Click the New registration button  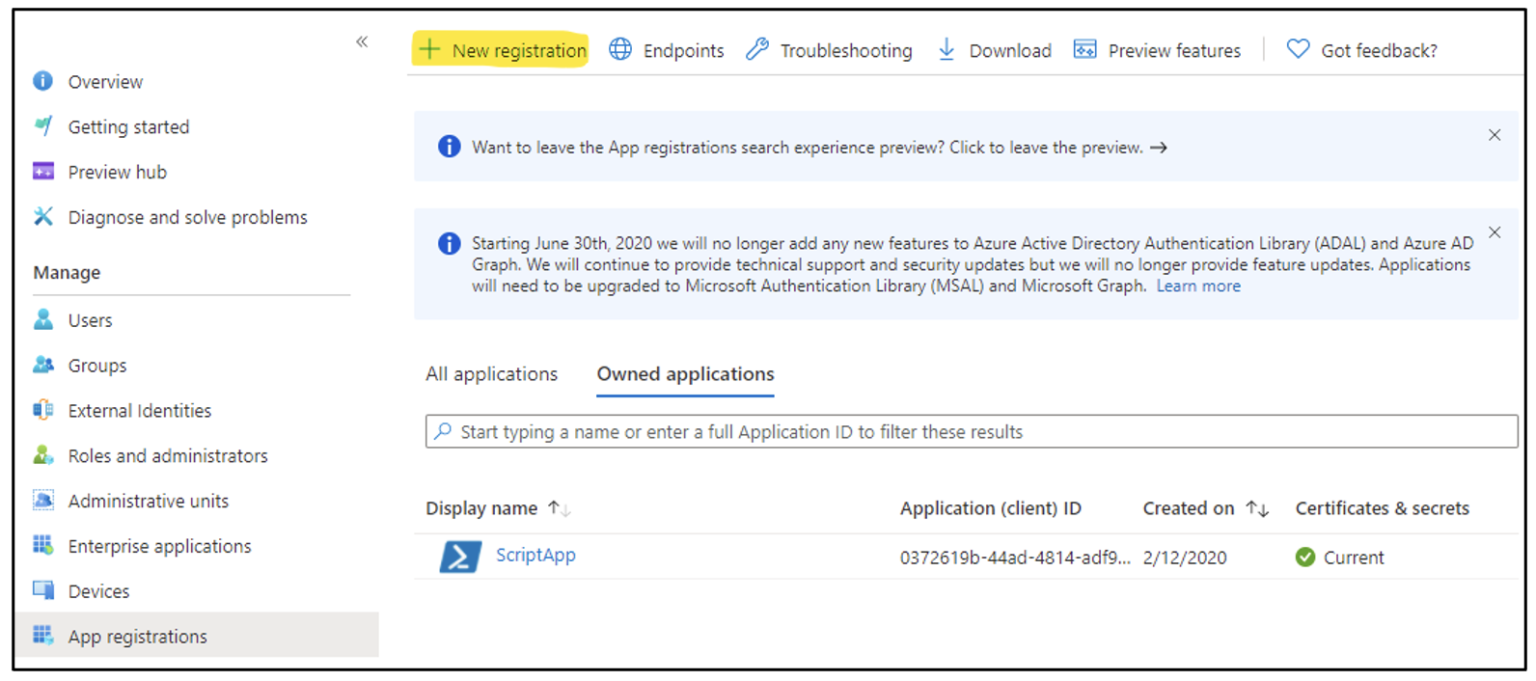500,49
